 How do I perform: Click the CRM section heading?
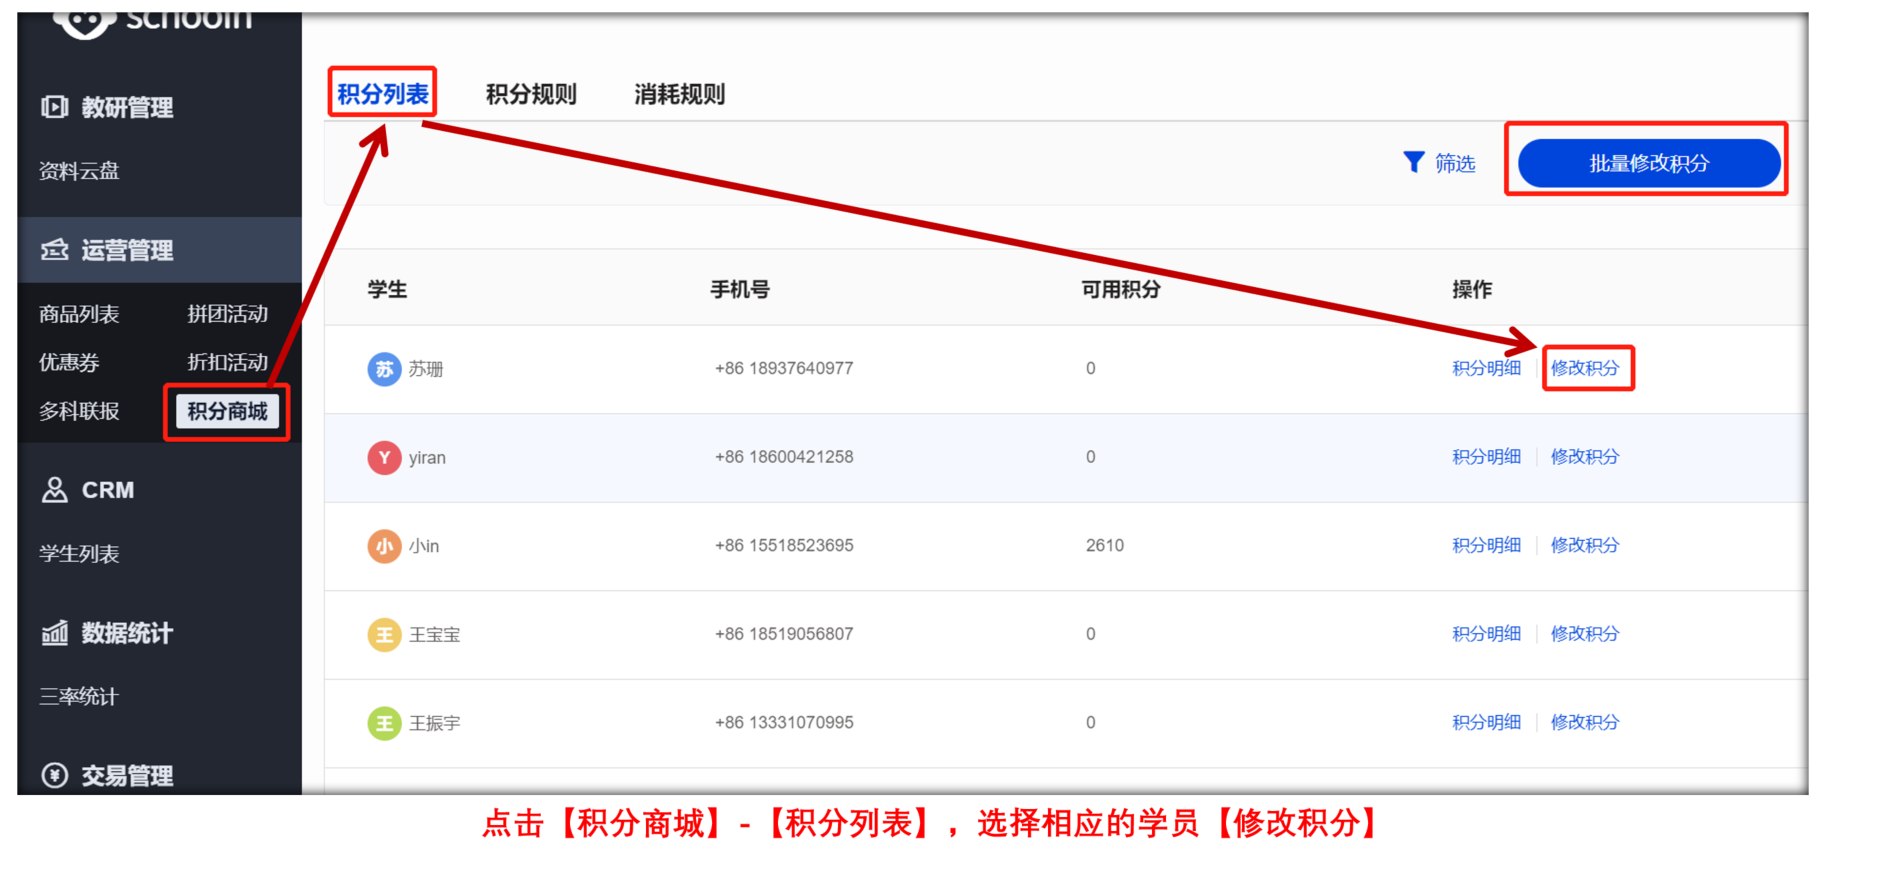(x=108, y=490)
